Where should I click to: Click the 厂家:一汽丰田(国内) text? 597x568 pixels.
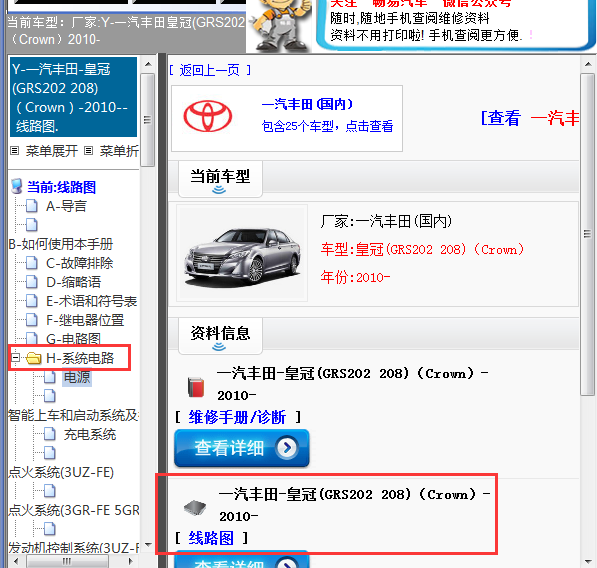[386, 221]
